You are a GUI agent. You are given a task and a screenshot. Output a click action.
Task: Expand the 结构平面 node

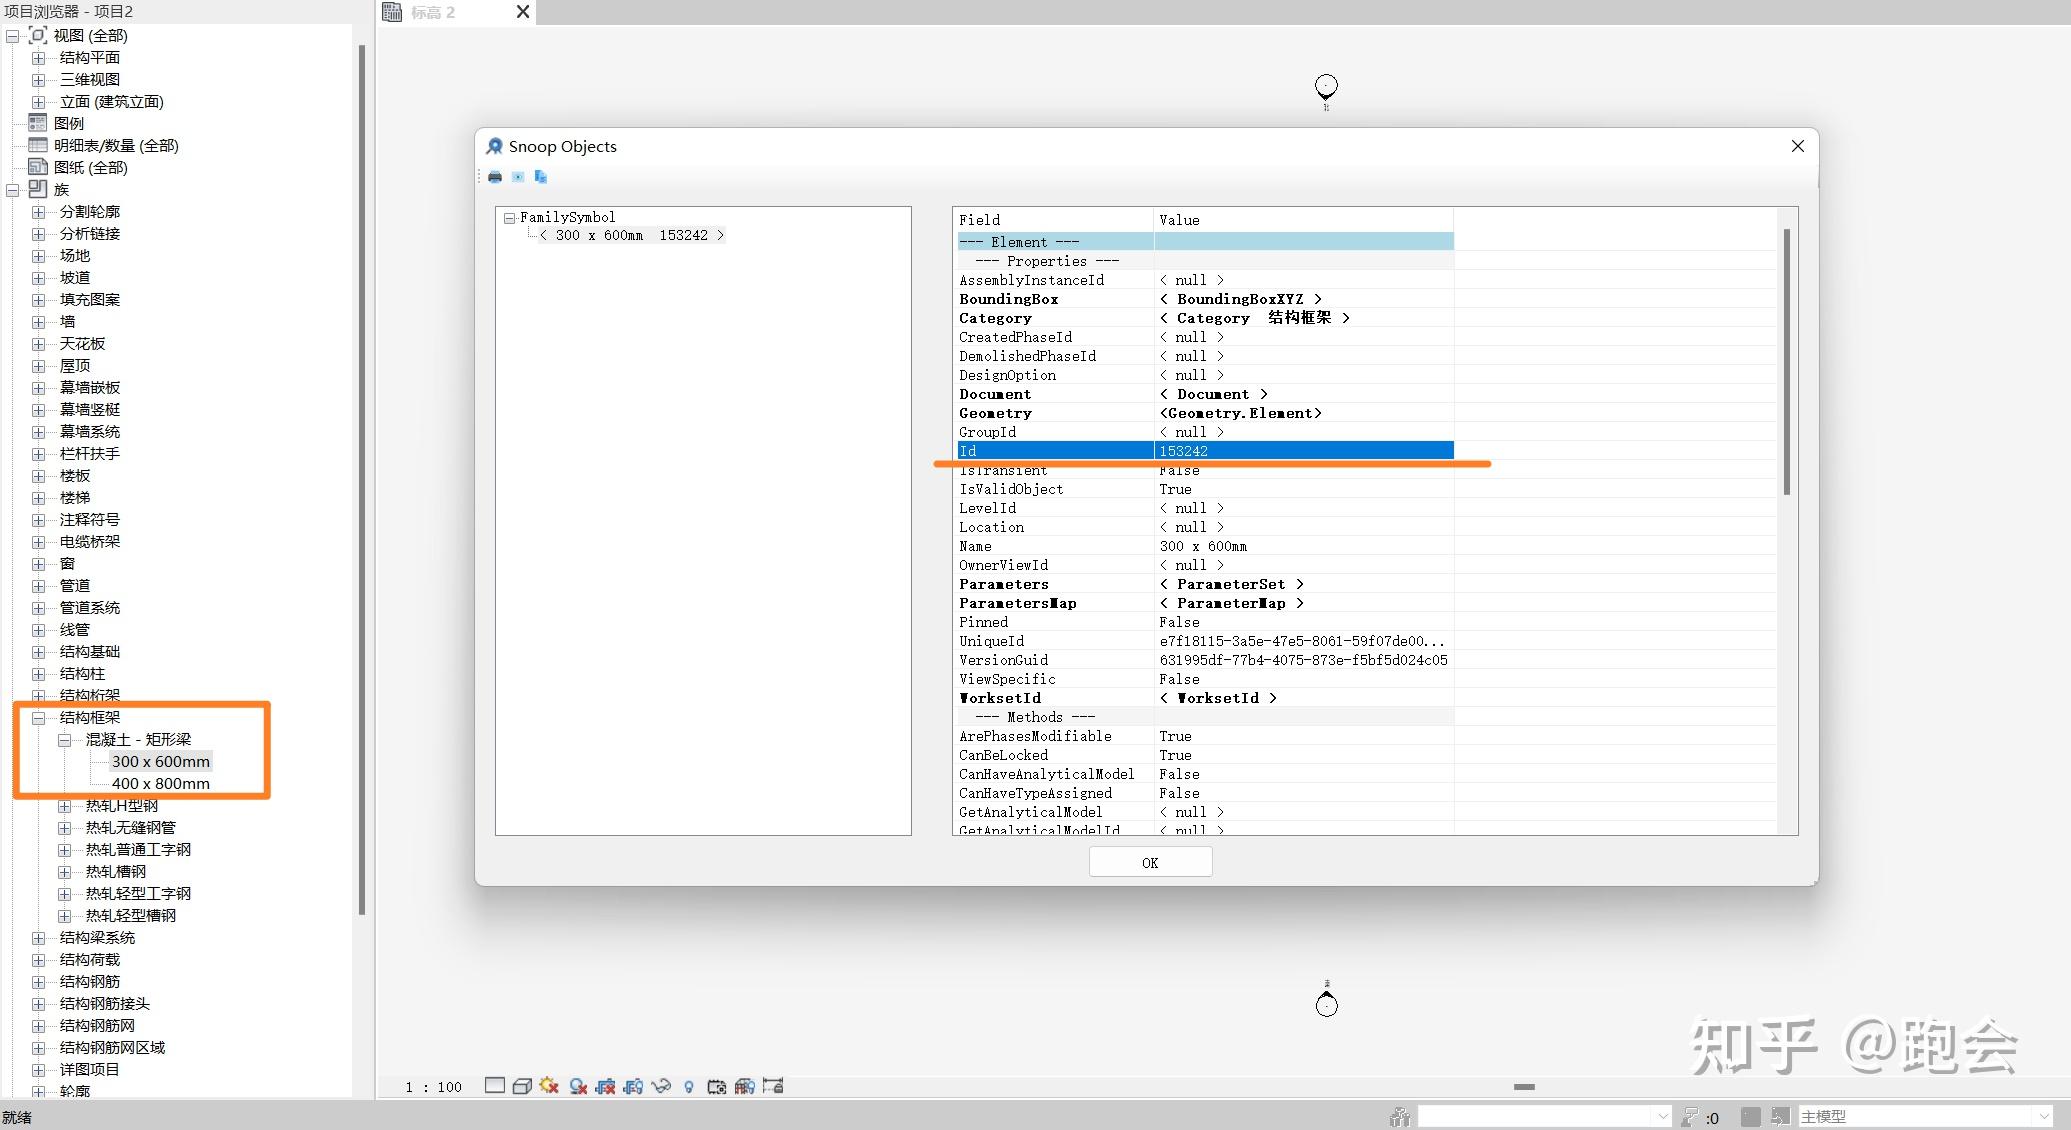click(38, 58)
